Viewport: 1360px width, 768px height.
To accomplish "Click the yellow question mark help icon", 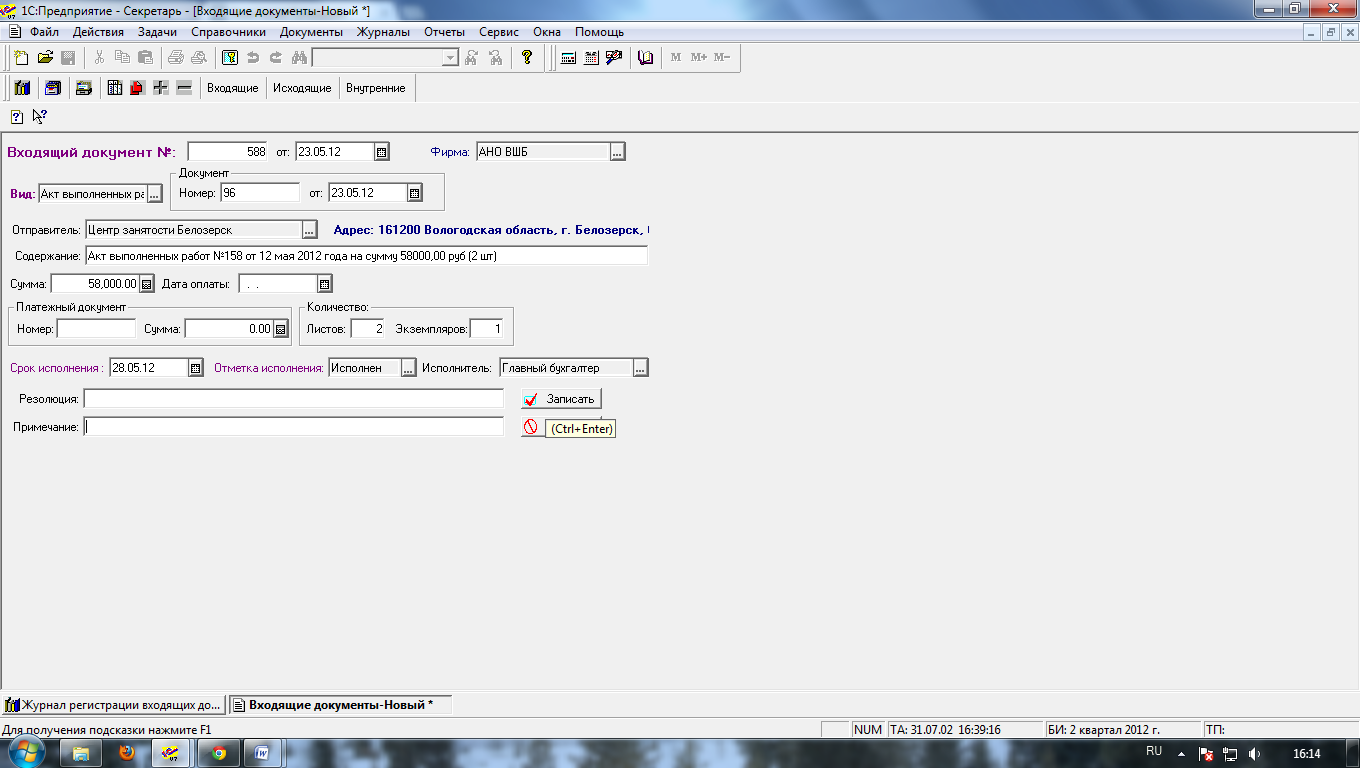I will 527,57.
